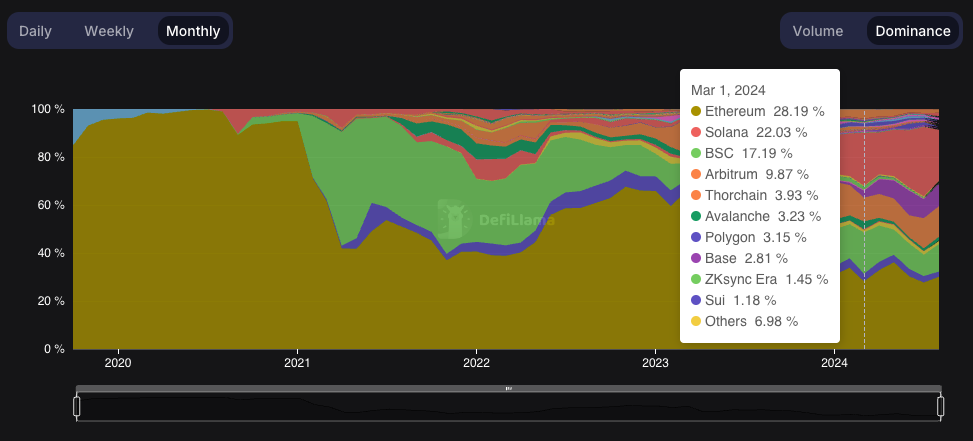Click the Arbitrum 9.87 % tooltip entry

click(x=754, y=174)
